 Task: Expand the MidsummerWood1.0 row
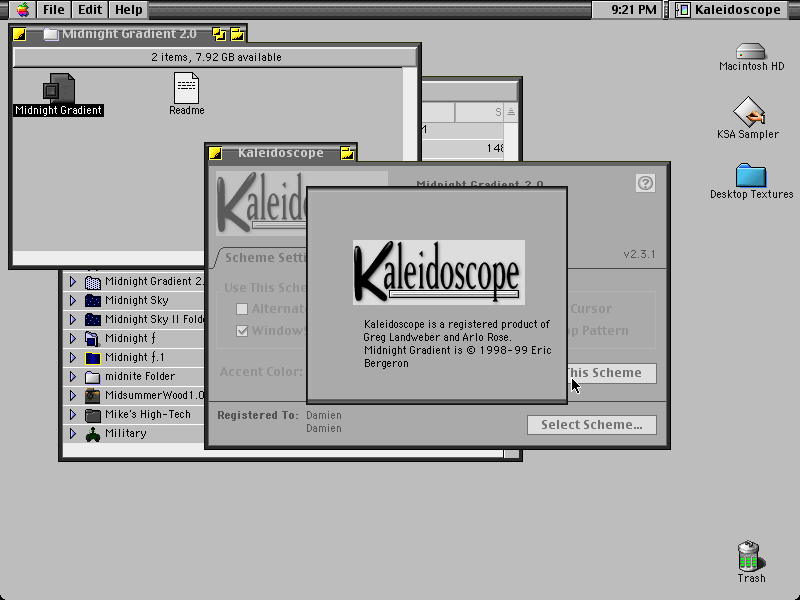[72, 395]
